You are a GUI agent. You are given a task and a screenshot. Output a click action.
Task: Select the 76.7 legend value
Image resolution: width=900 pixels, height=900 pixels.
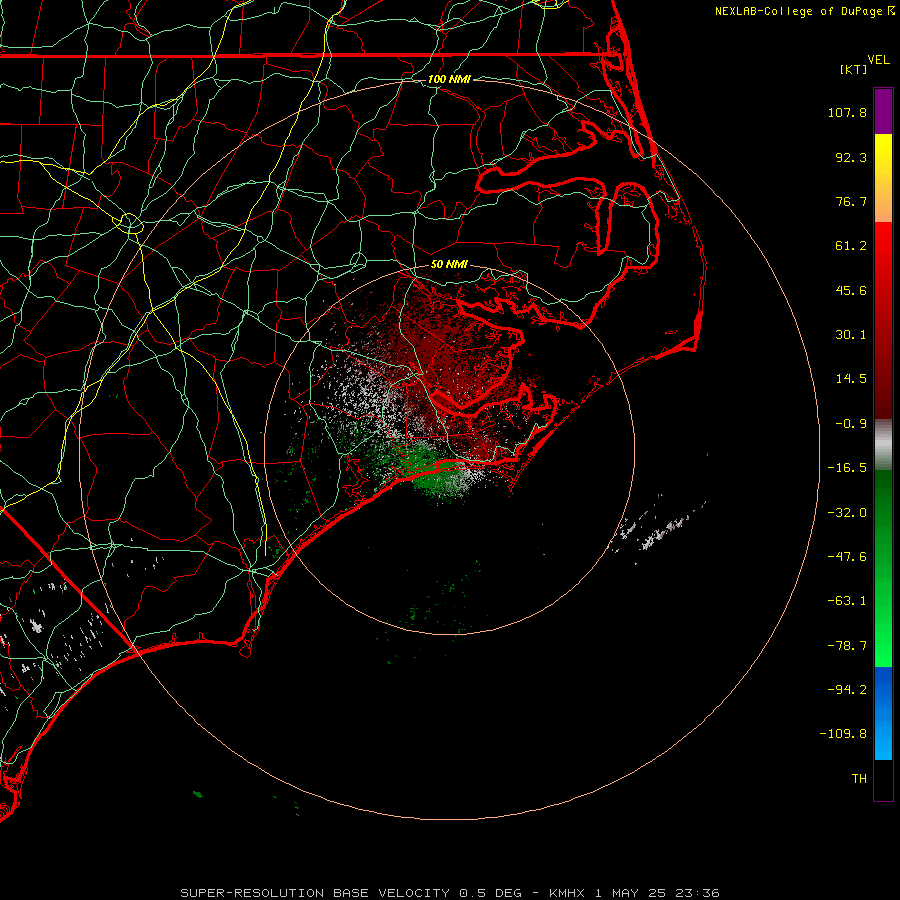point(851,201)
